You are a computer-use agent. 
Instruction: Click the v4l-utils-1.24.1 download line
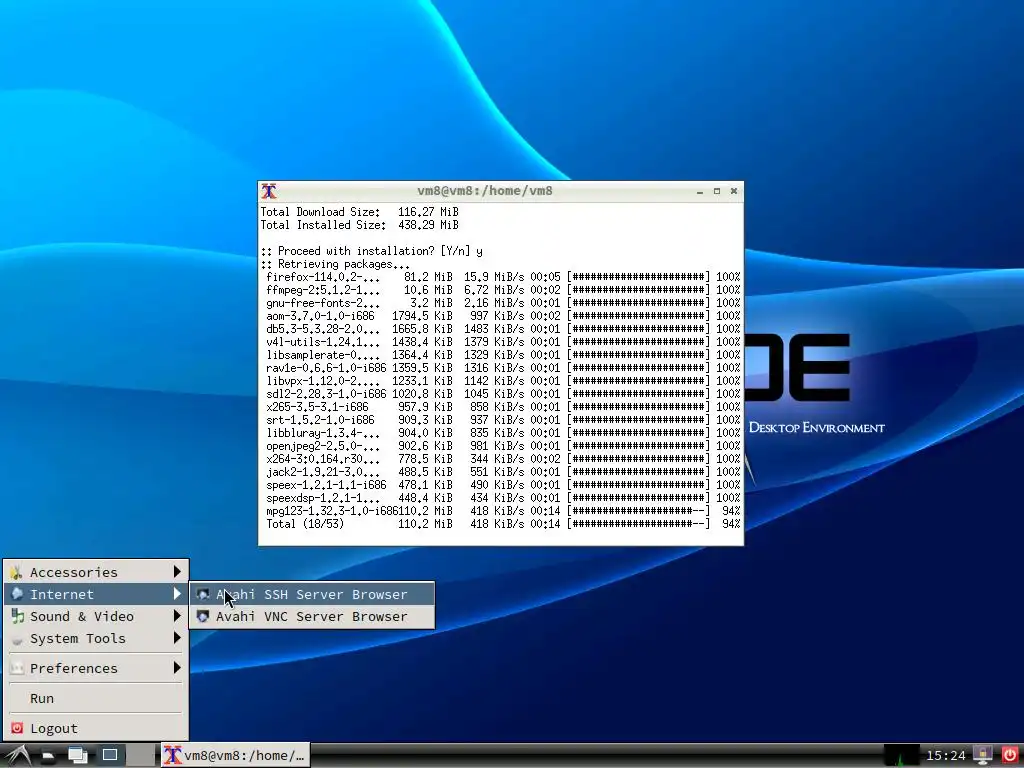(x=500, y=342)
